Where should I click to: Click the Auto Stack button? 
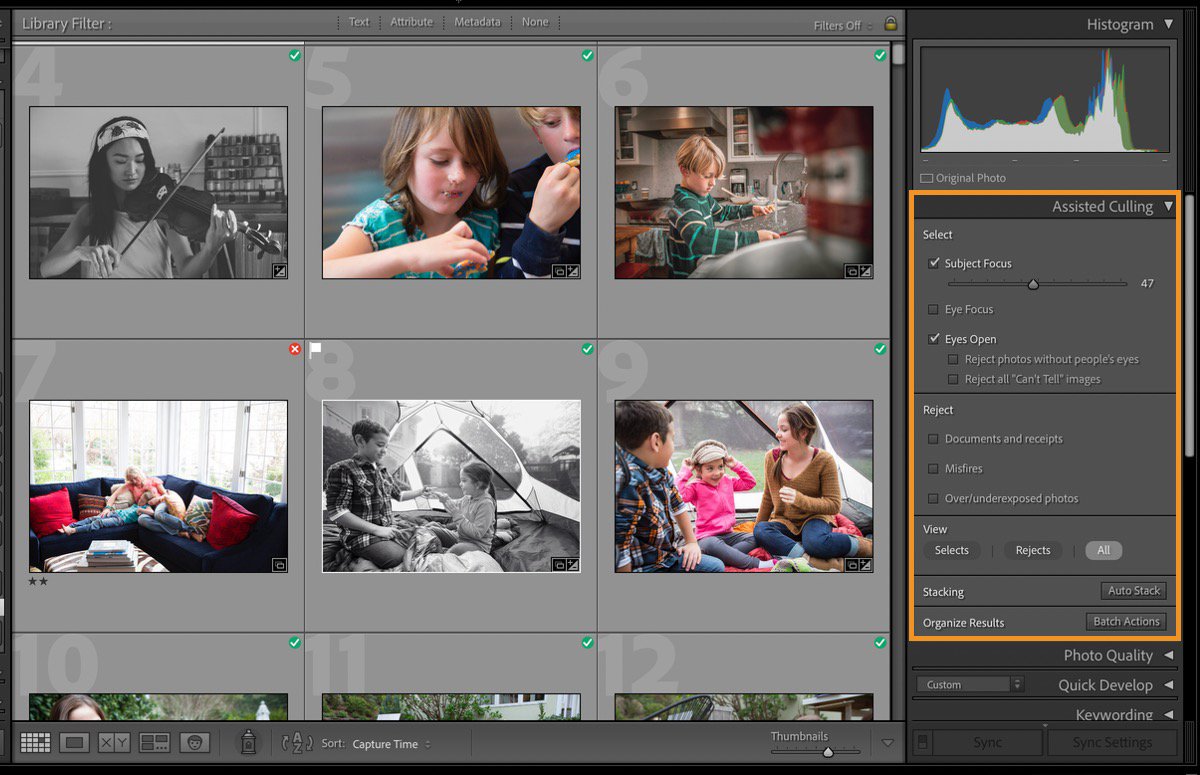pyautogui.click(x=1133, y=590)
